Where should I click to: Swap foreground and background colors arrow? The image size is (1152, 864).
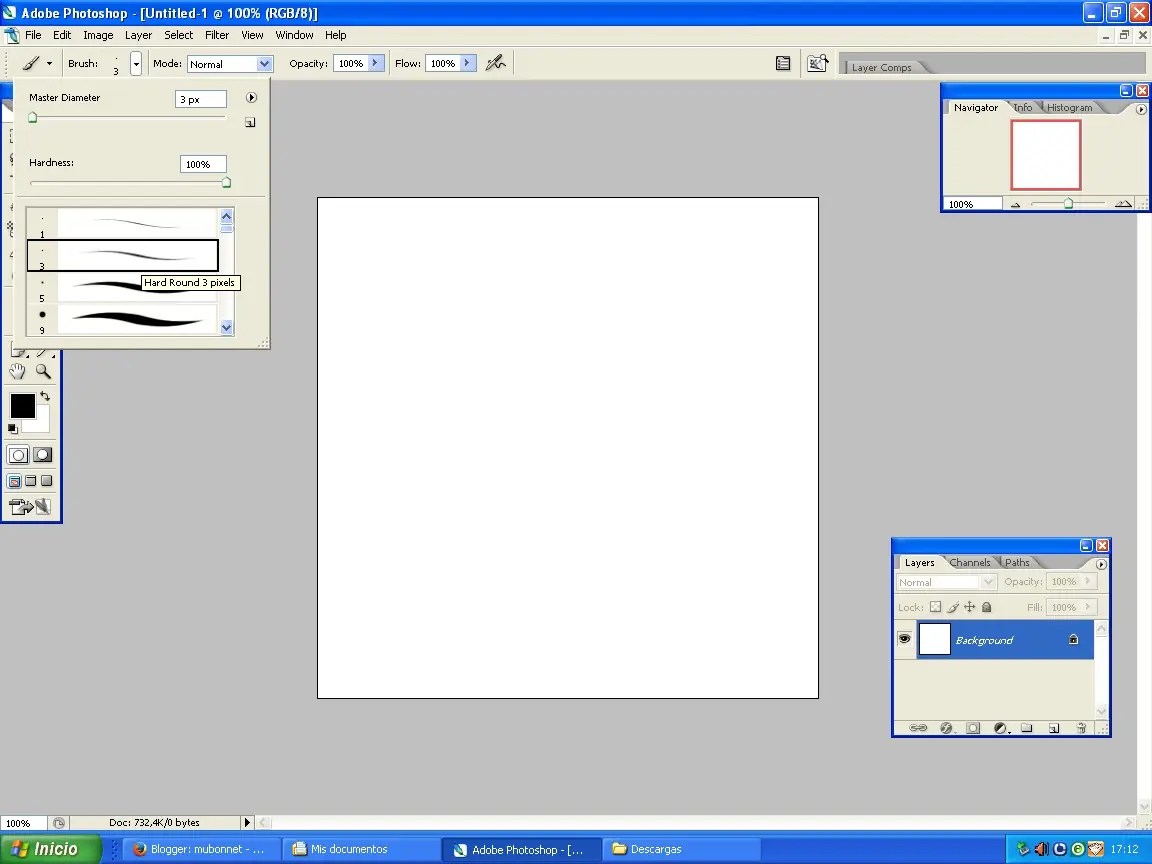(x=45, y=396)
